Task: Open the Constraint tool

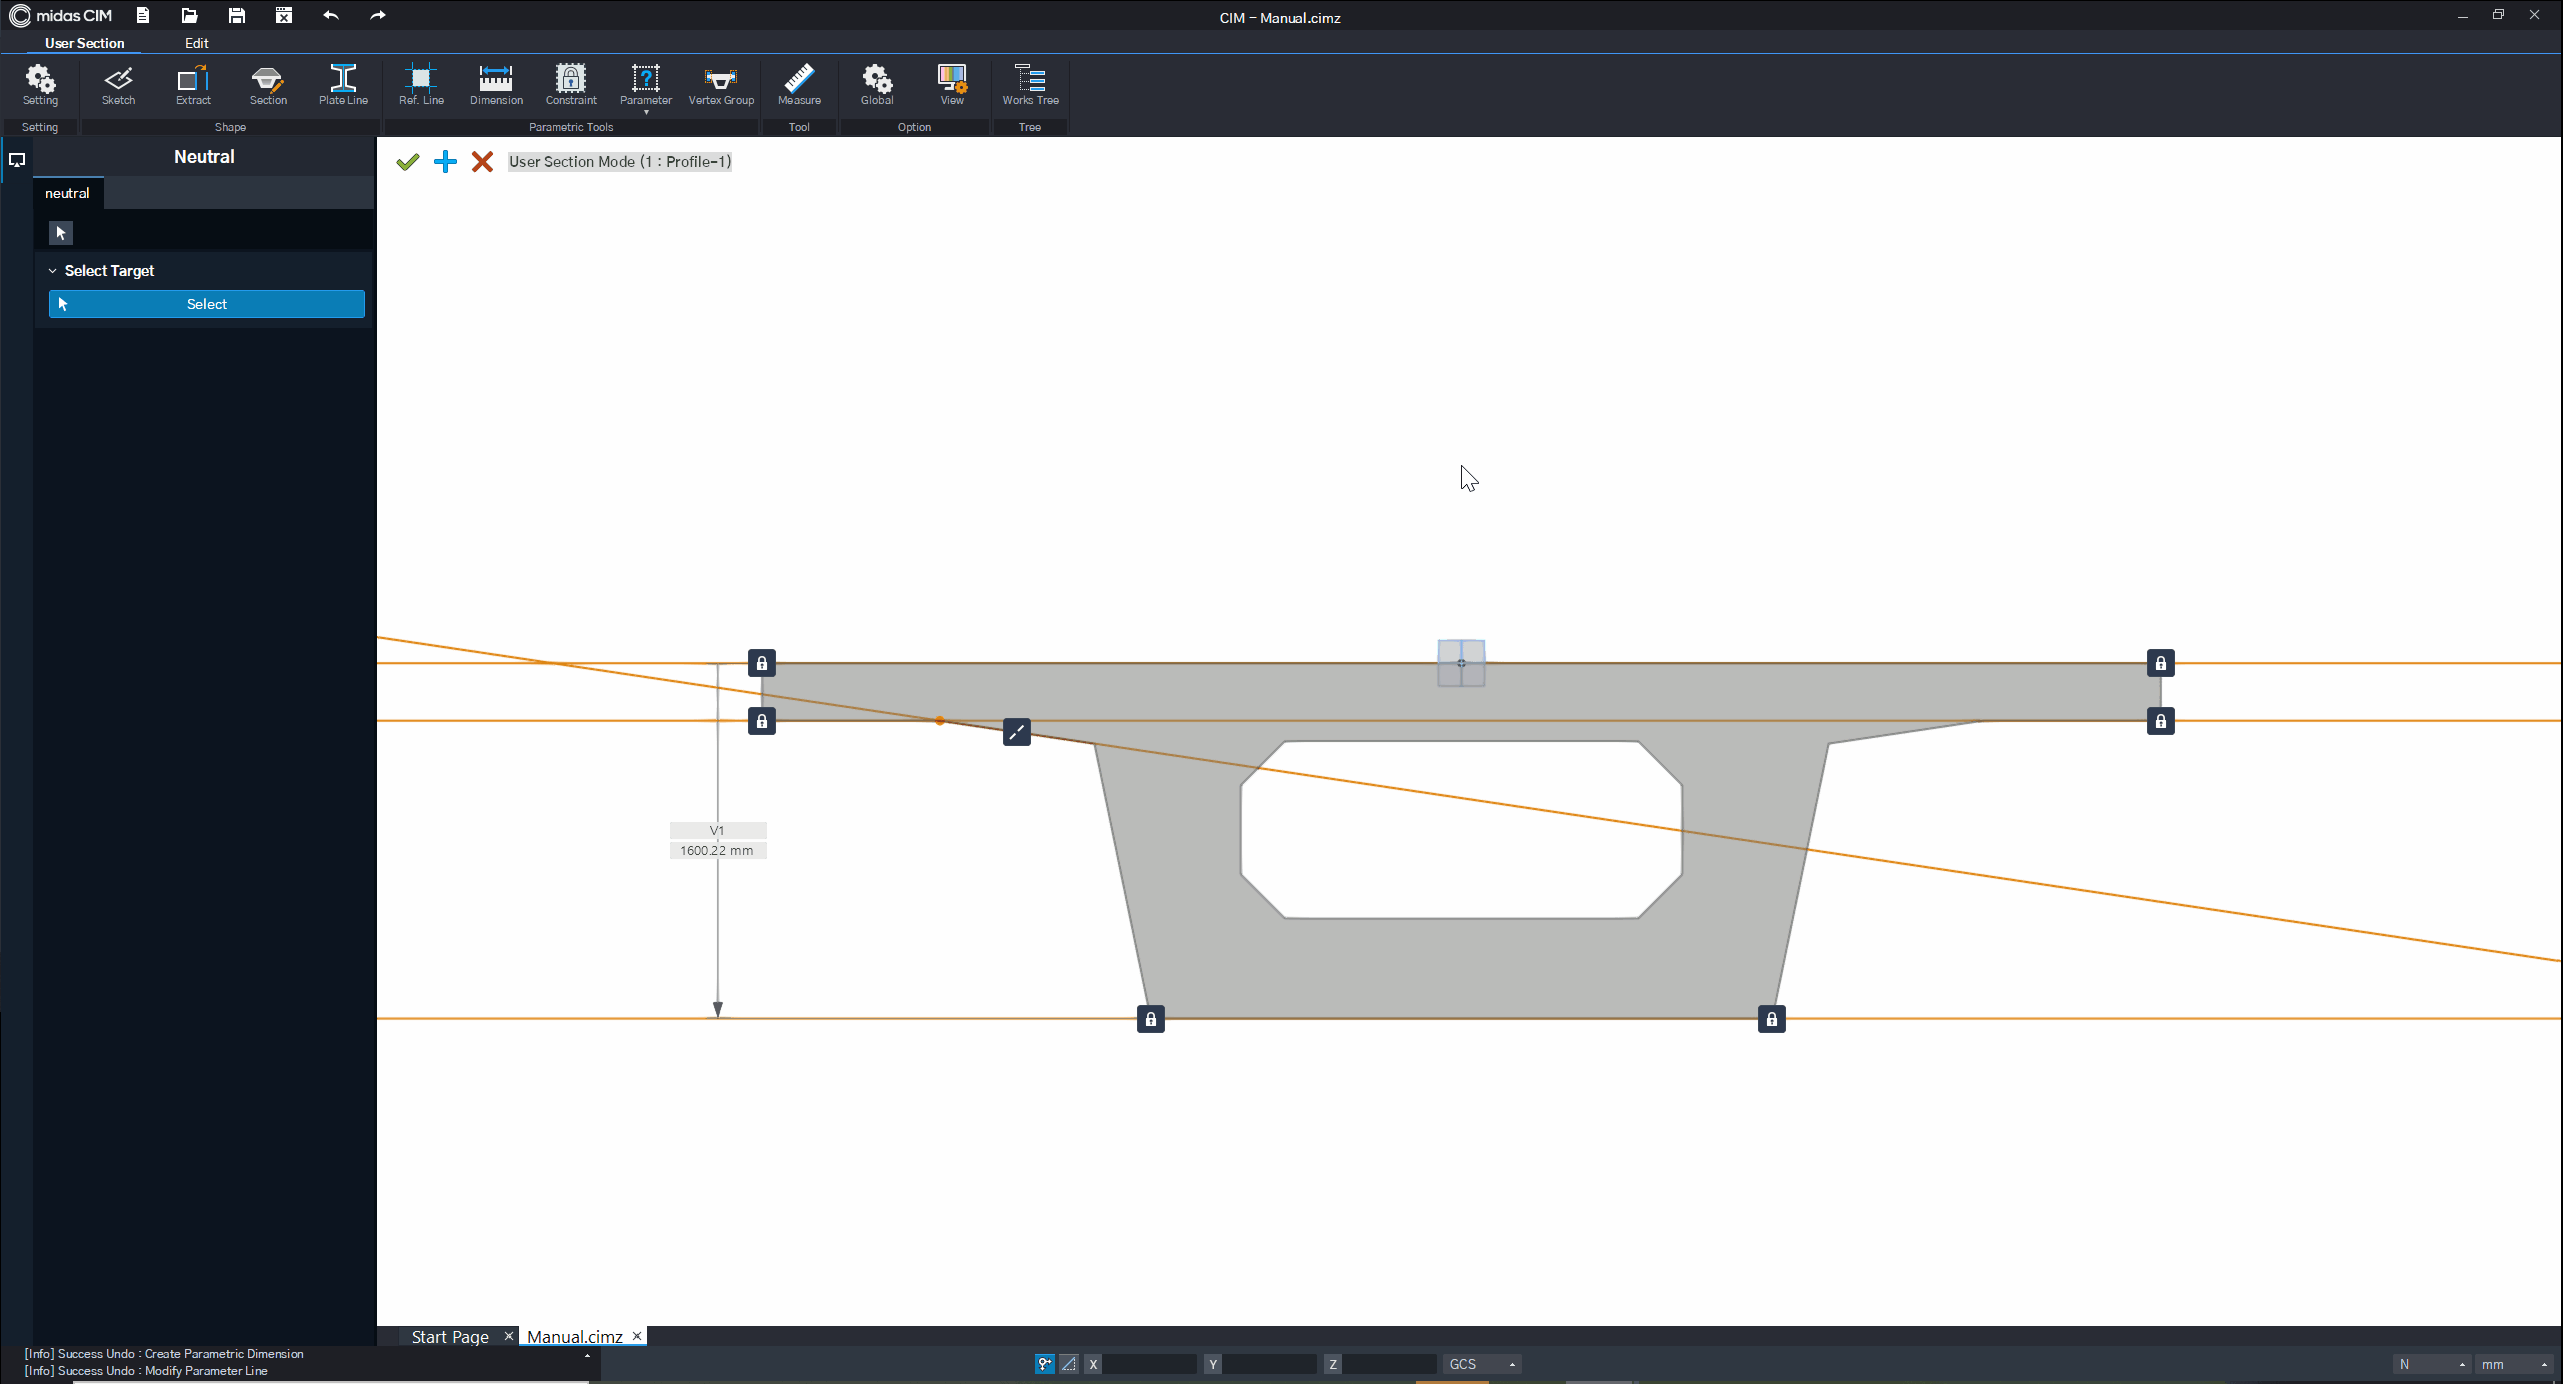Action: (x=571, y=85)
